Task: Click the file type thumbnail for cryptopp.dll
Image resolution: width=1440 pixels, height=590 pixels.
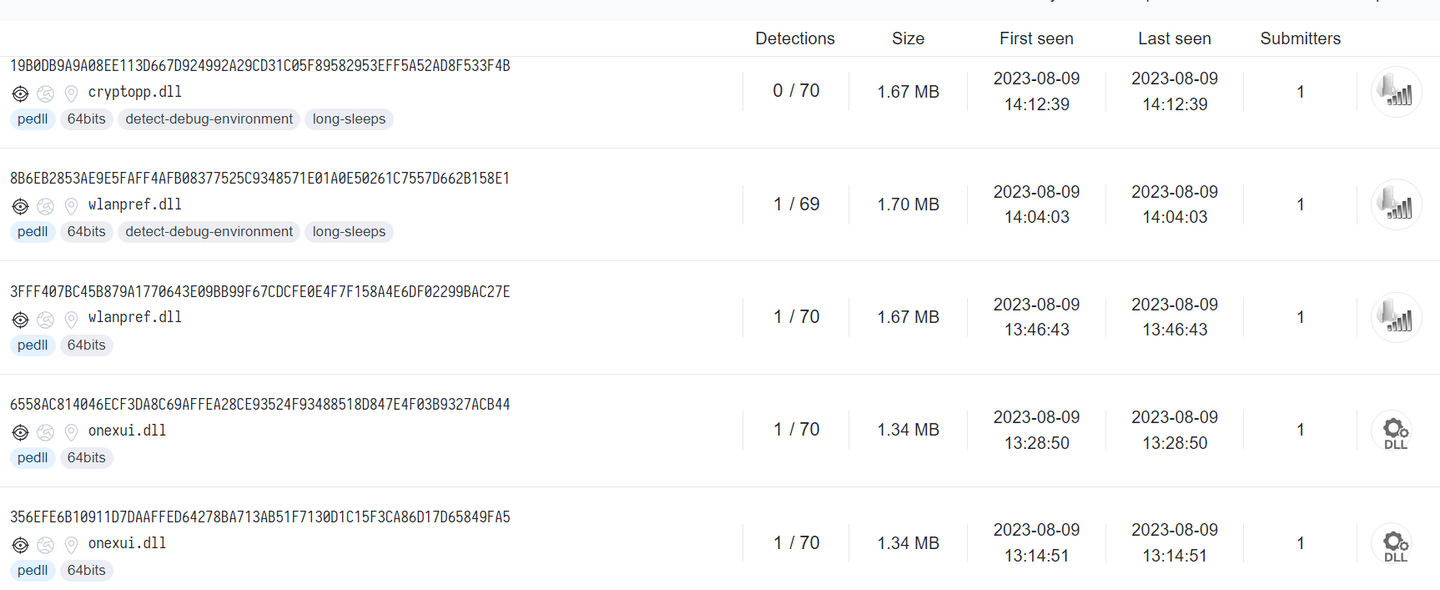Action: (x=1396, y=92)
